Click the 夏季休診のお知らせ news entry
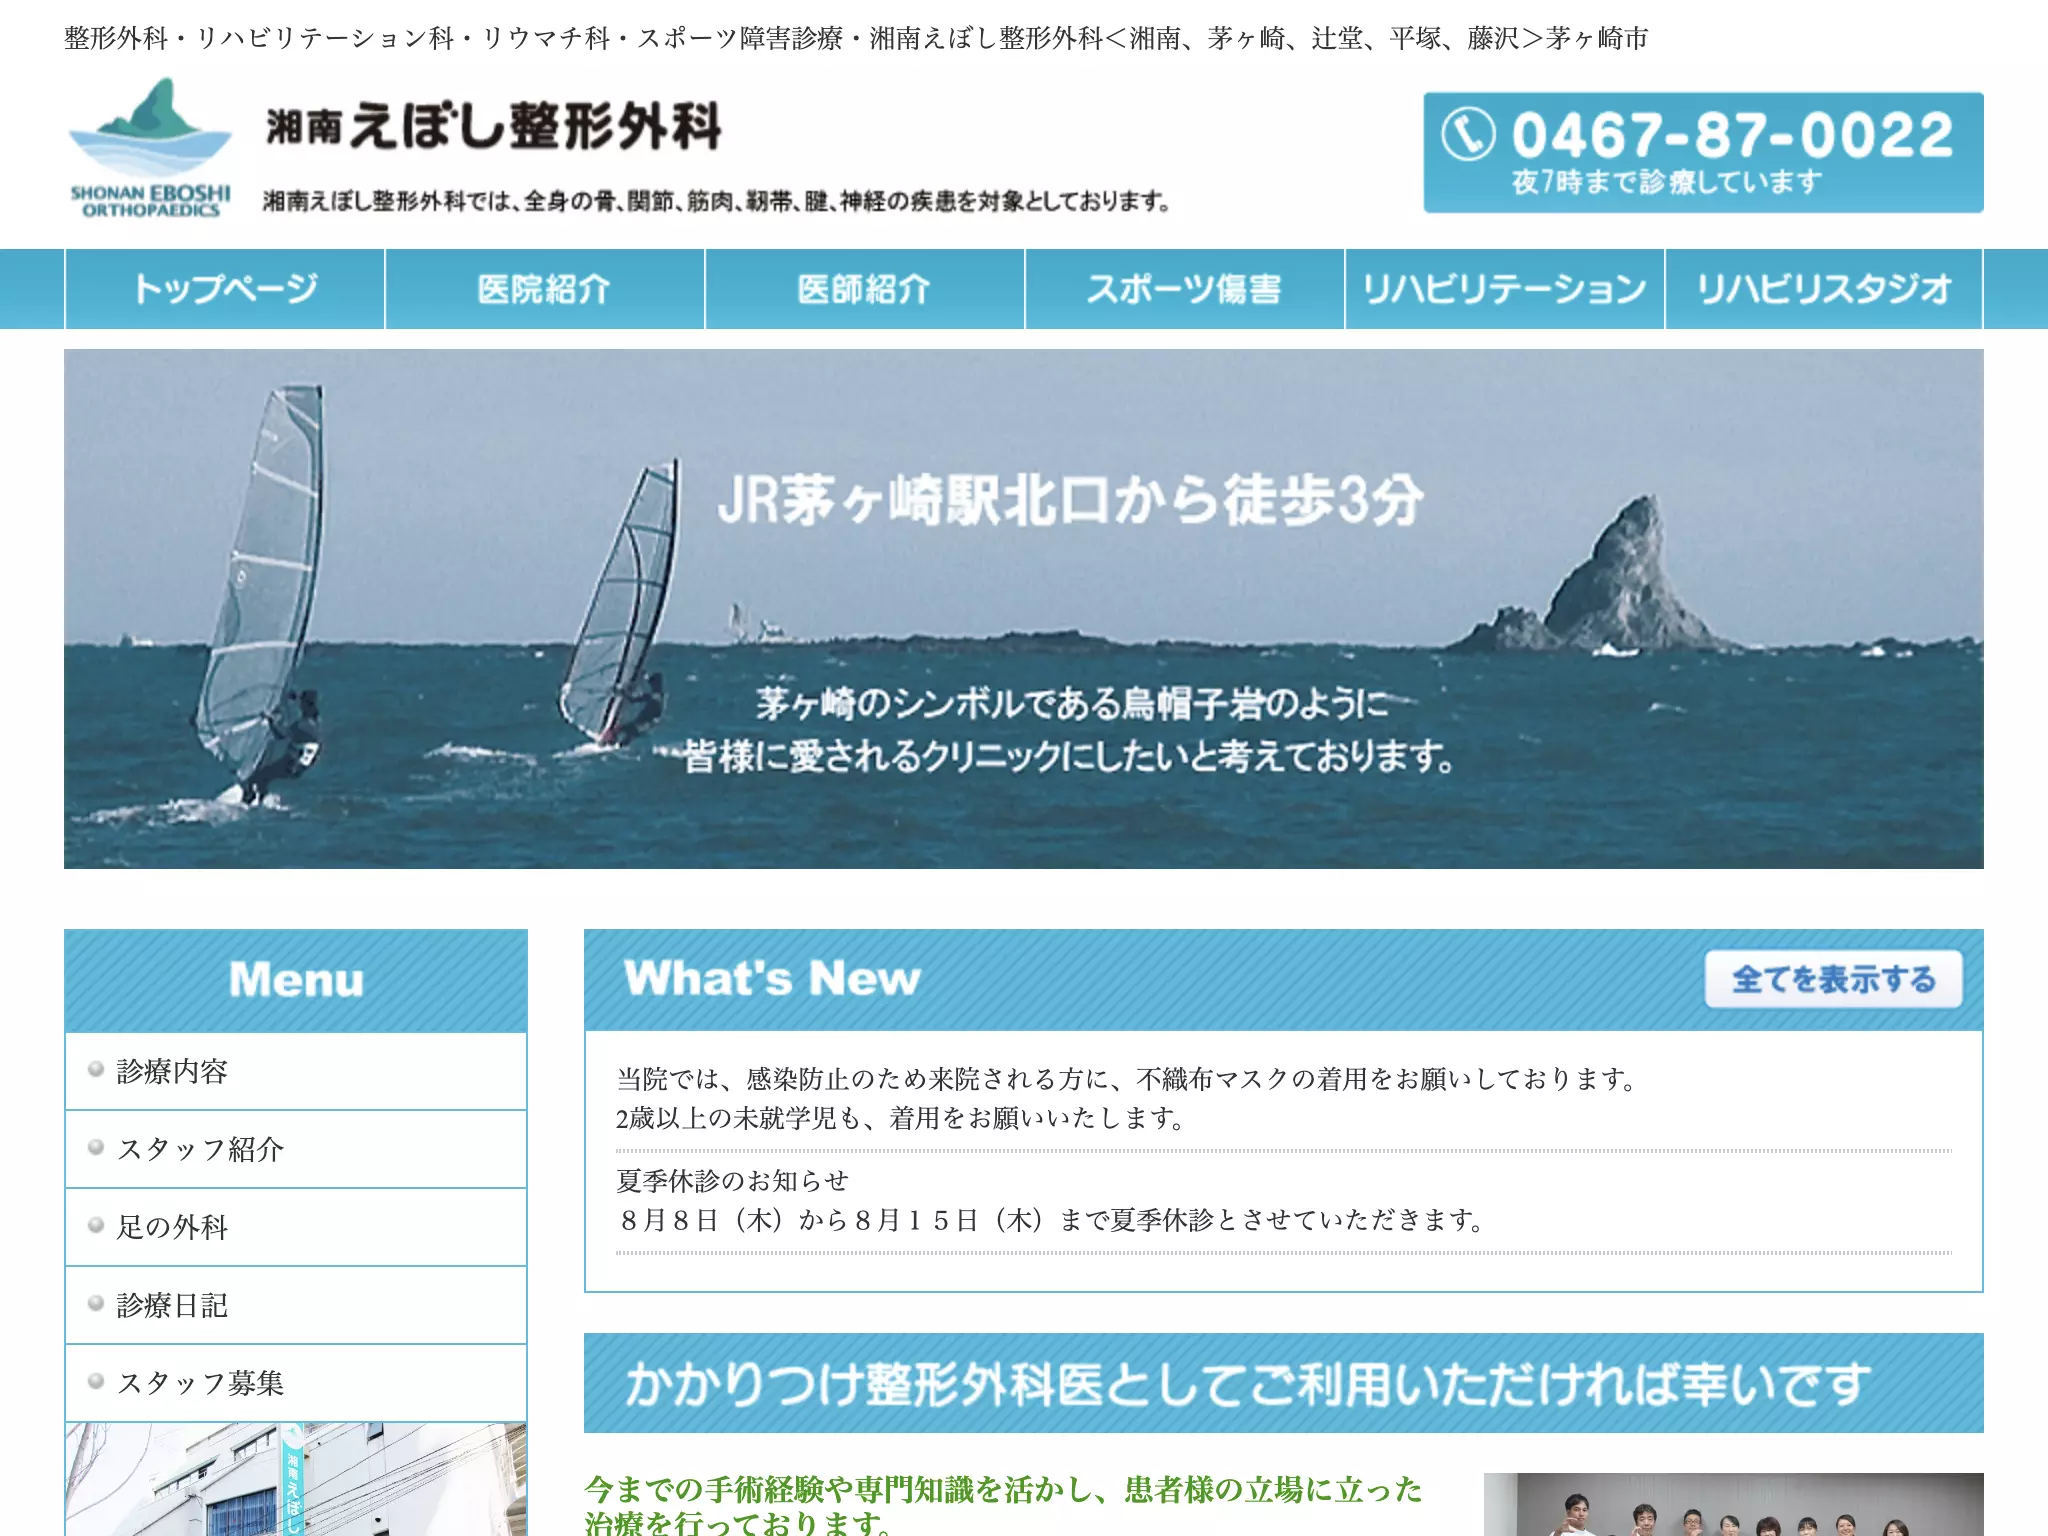This screenshot has height=1536, width=2048. pos(1284,1201)
